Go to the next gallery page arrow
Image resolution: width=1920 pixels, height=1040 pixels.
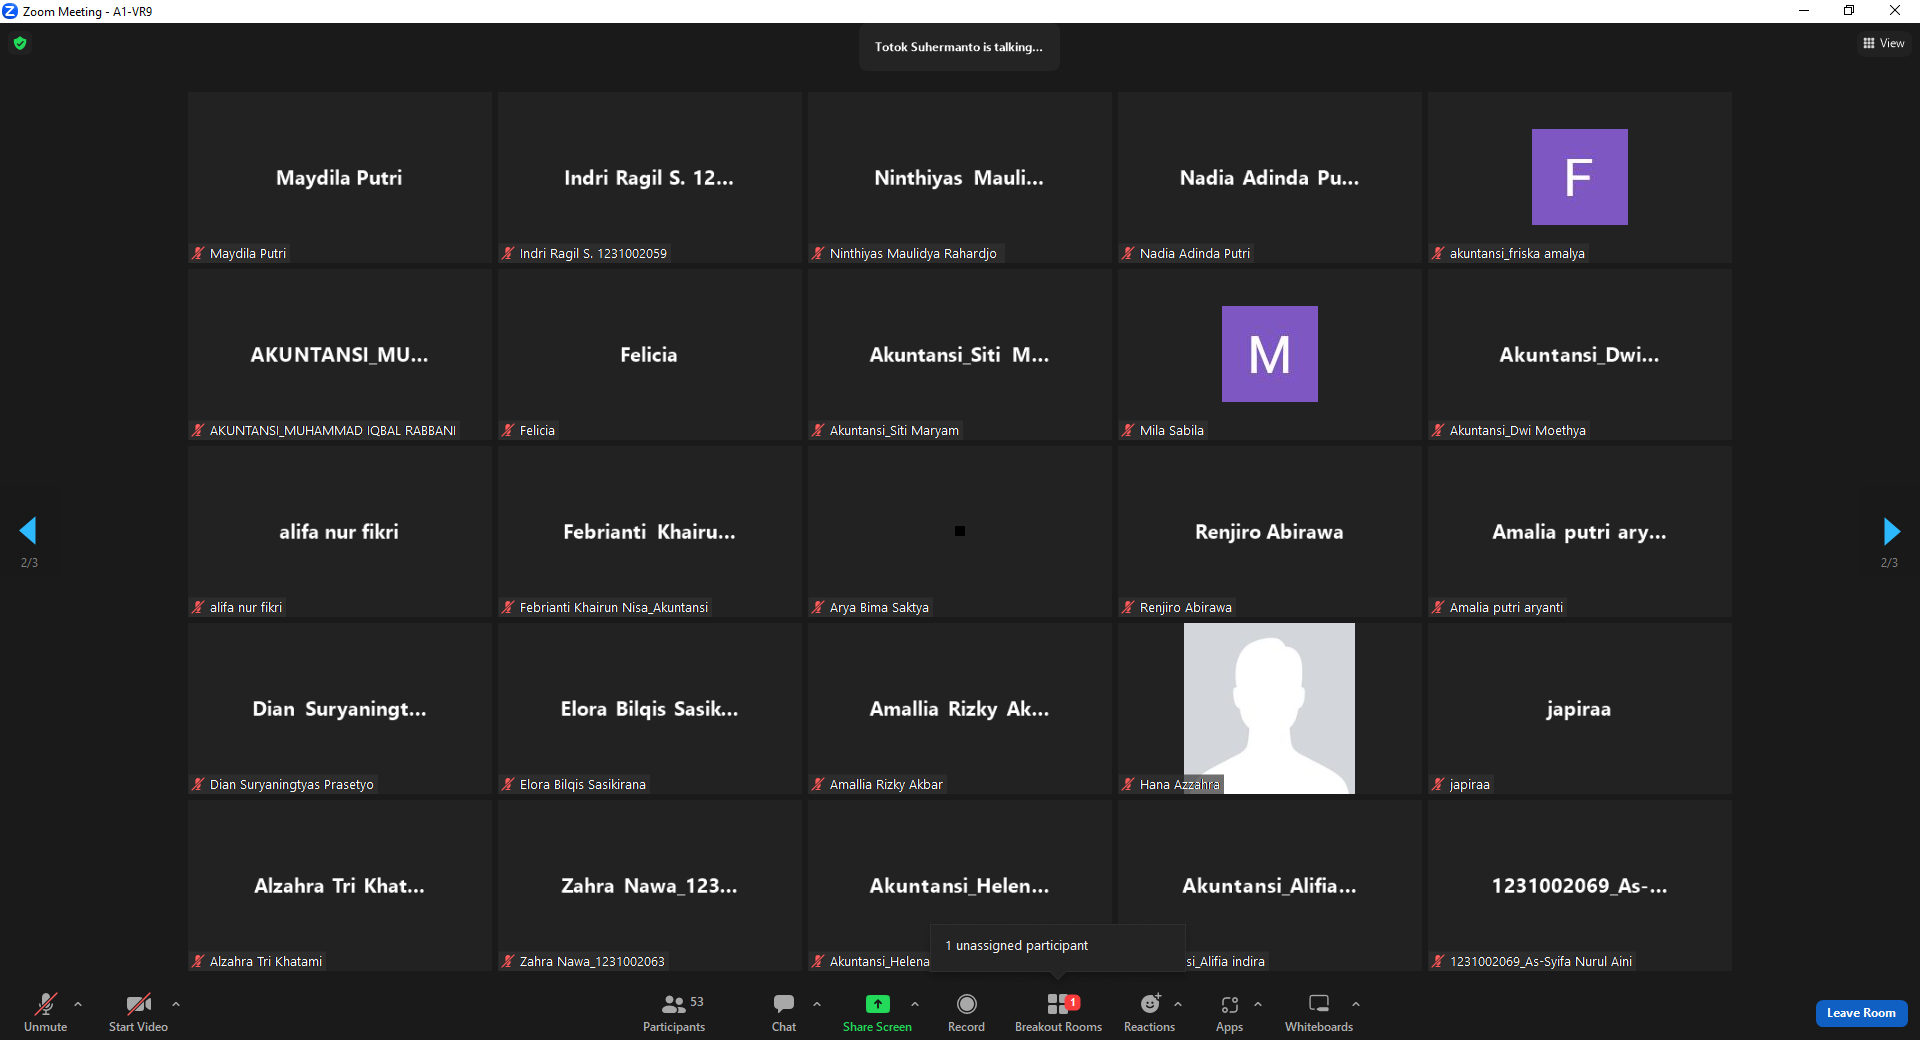pyautogui.click(x=1891, y=531)
